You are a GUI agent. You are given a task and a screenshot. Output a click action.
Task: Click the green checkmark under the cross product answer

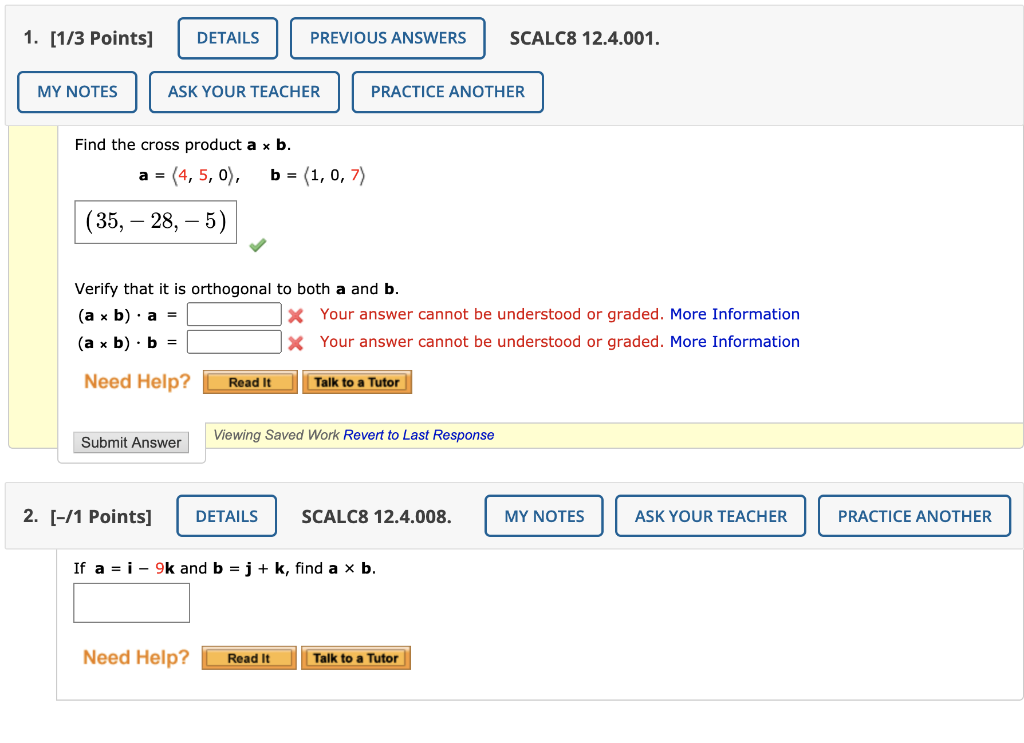coord(257,245)
